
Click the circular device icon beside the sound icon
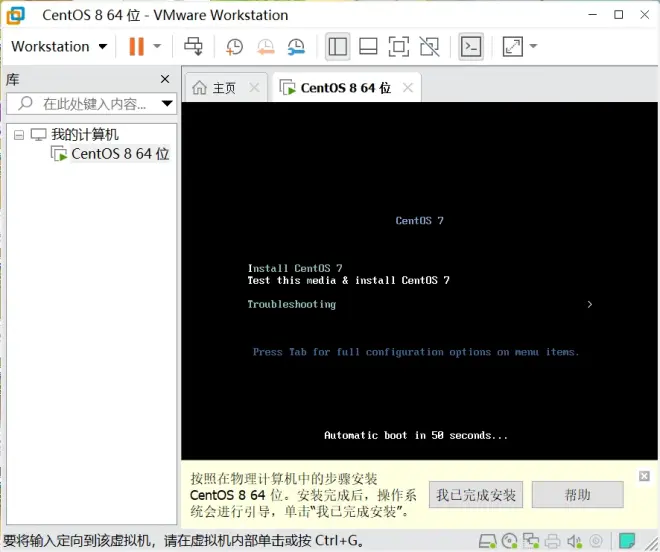pos(596,541)
